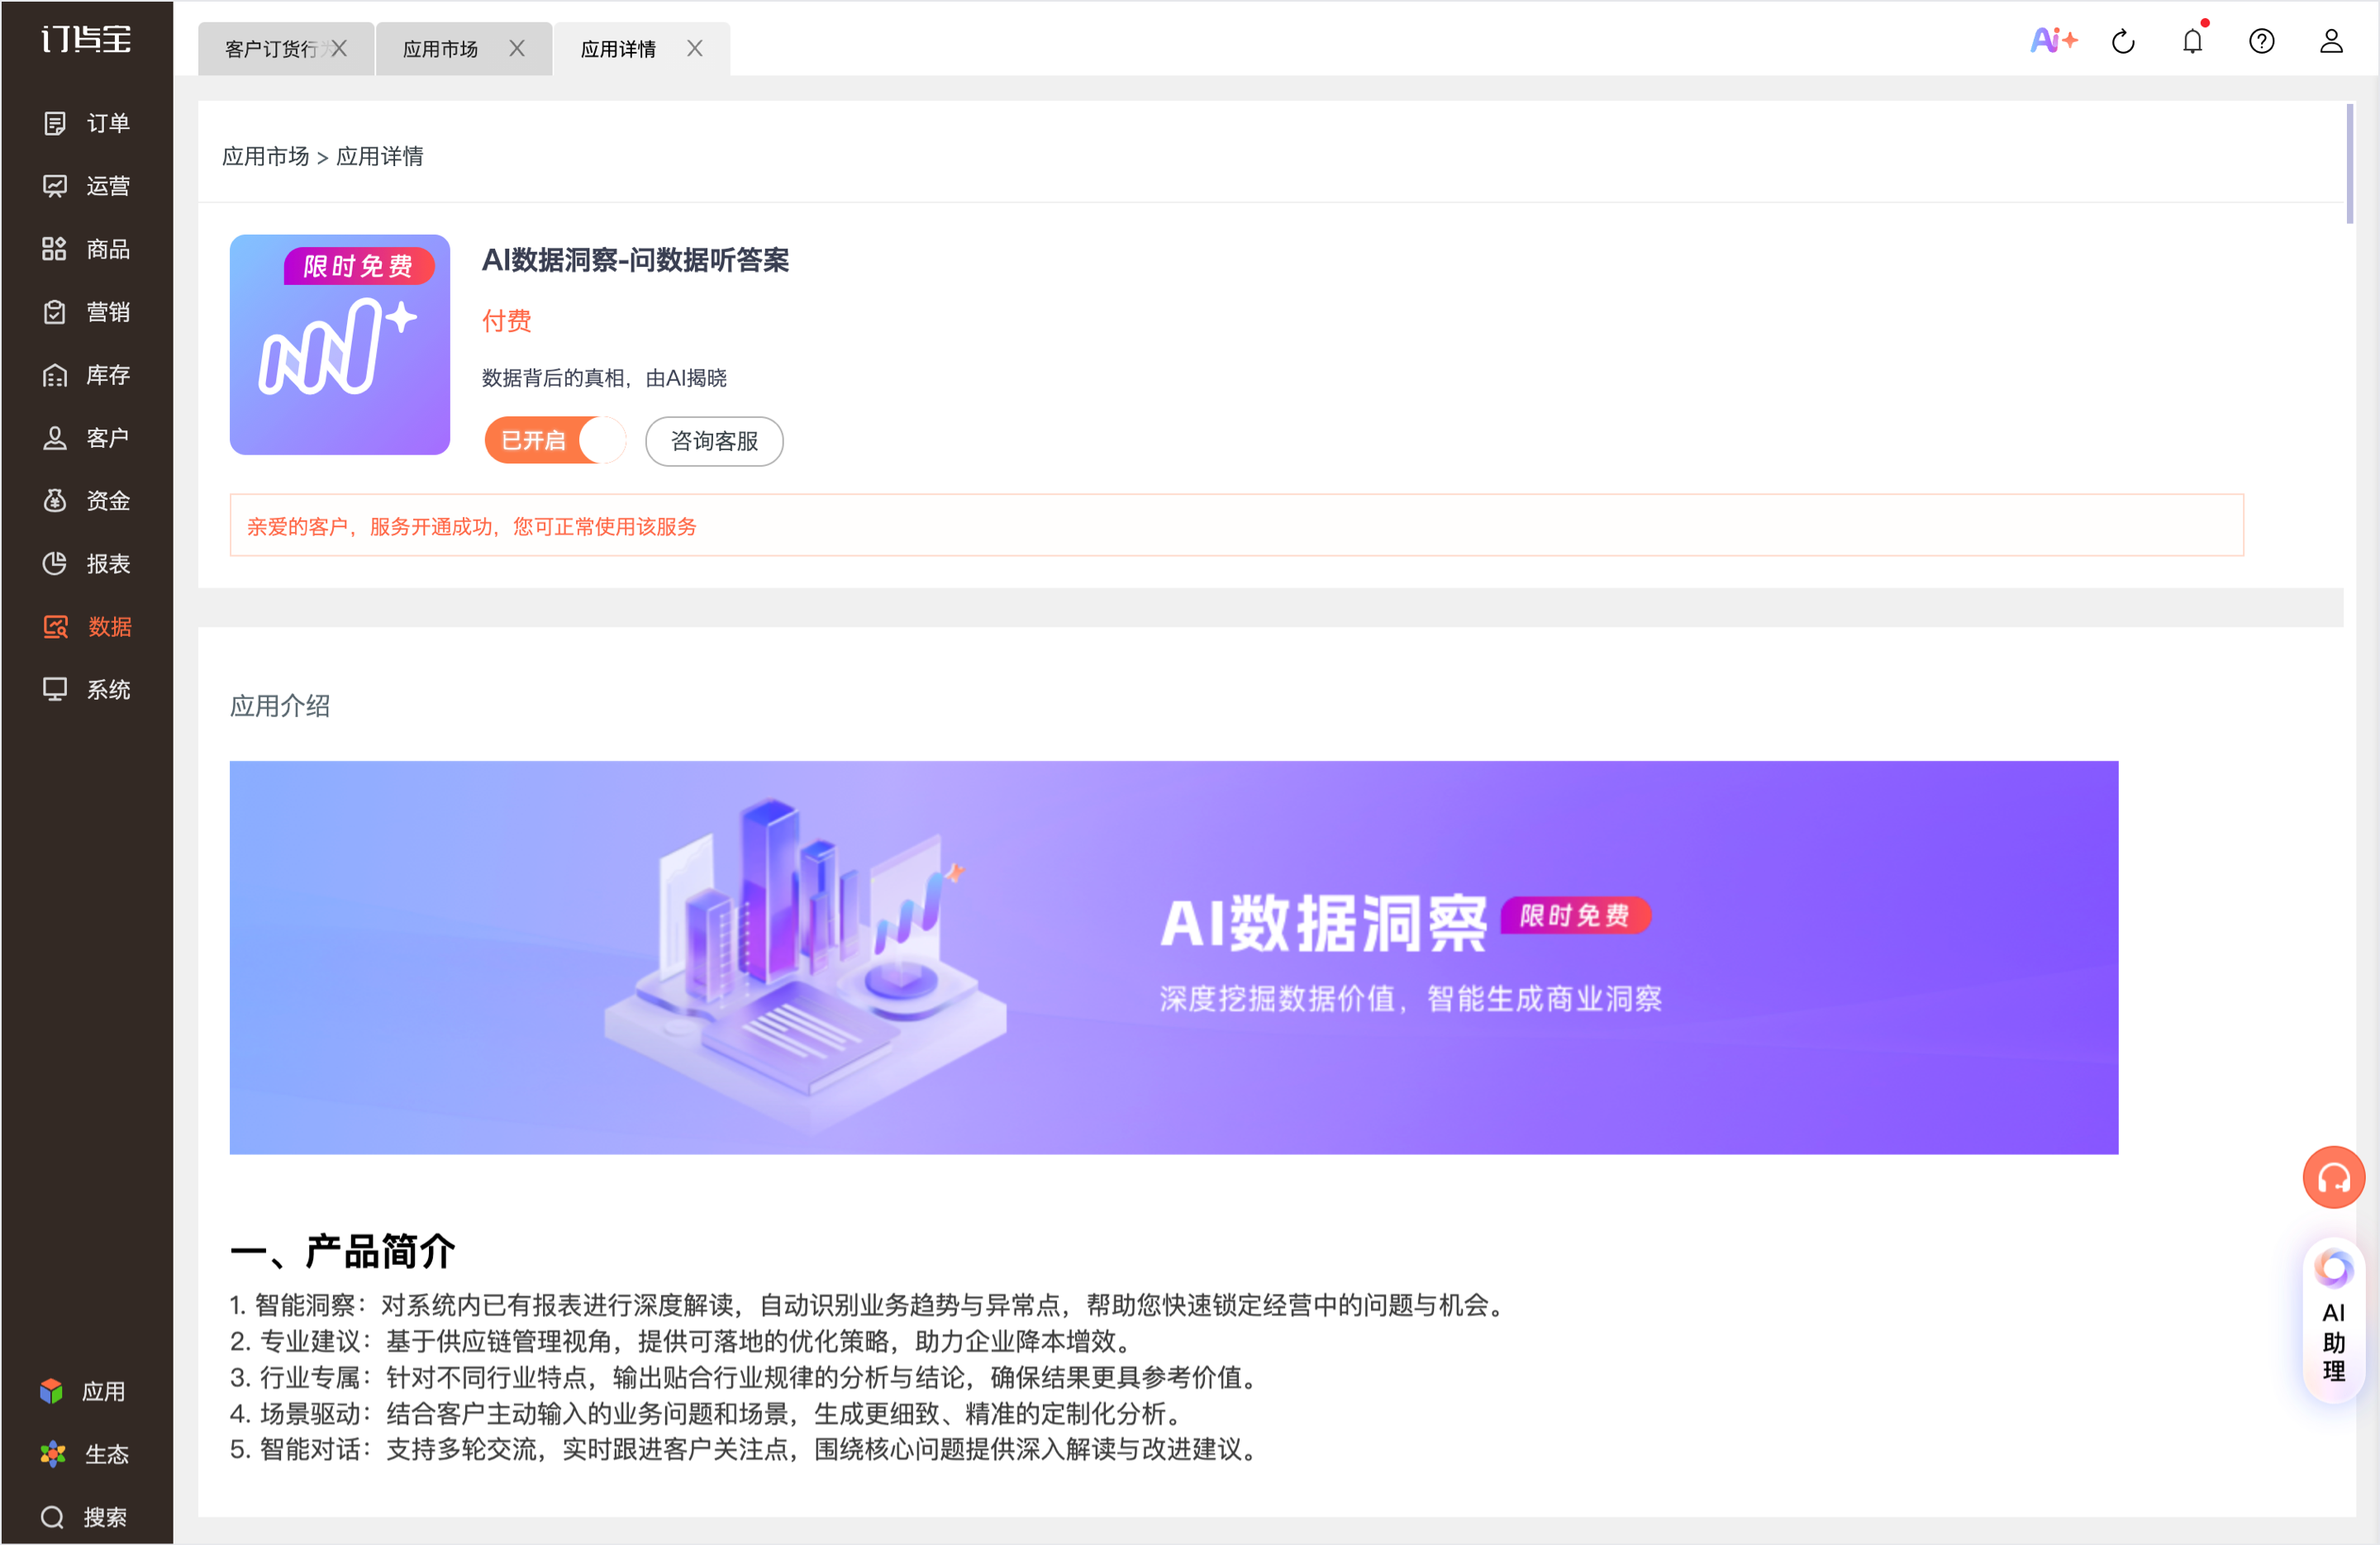Toggle the 已开启 switch off
Viewport: 2380px width, 1545px height.
555,440
